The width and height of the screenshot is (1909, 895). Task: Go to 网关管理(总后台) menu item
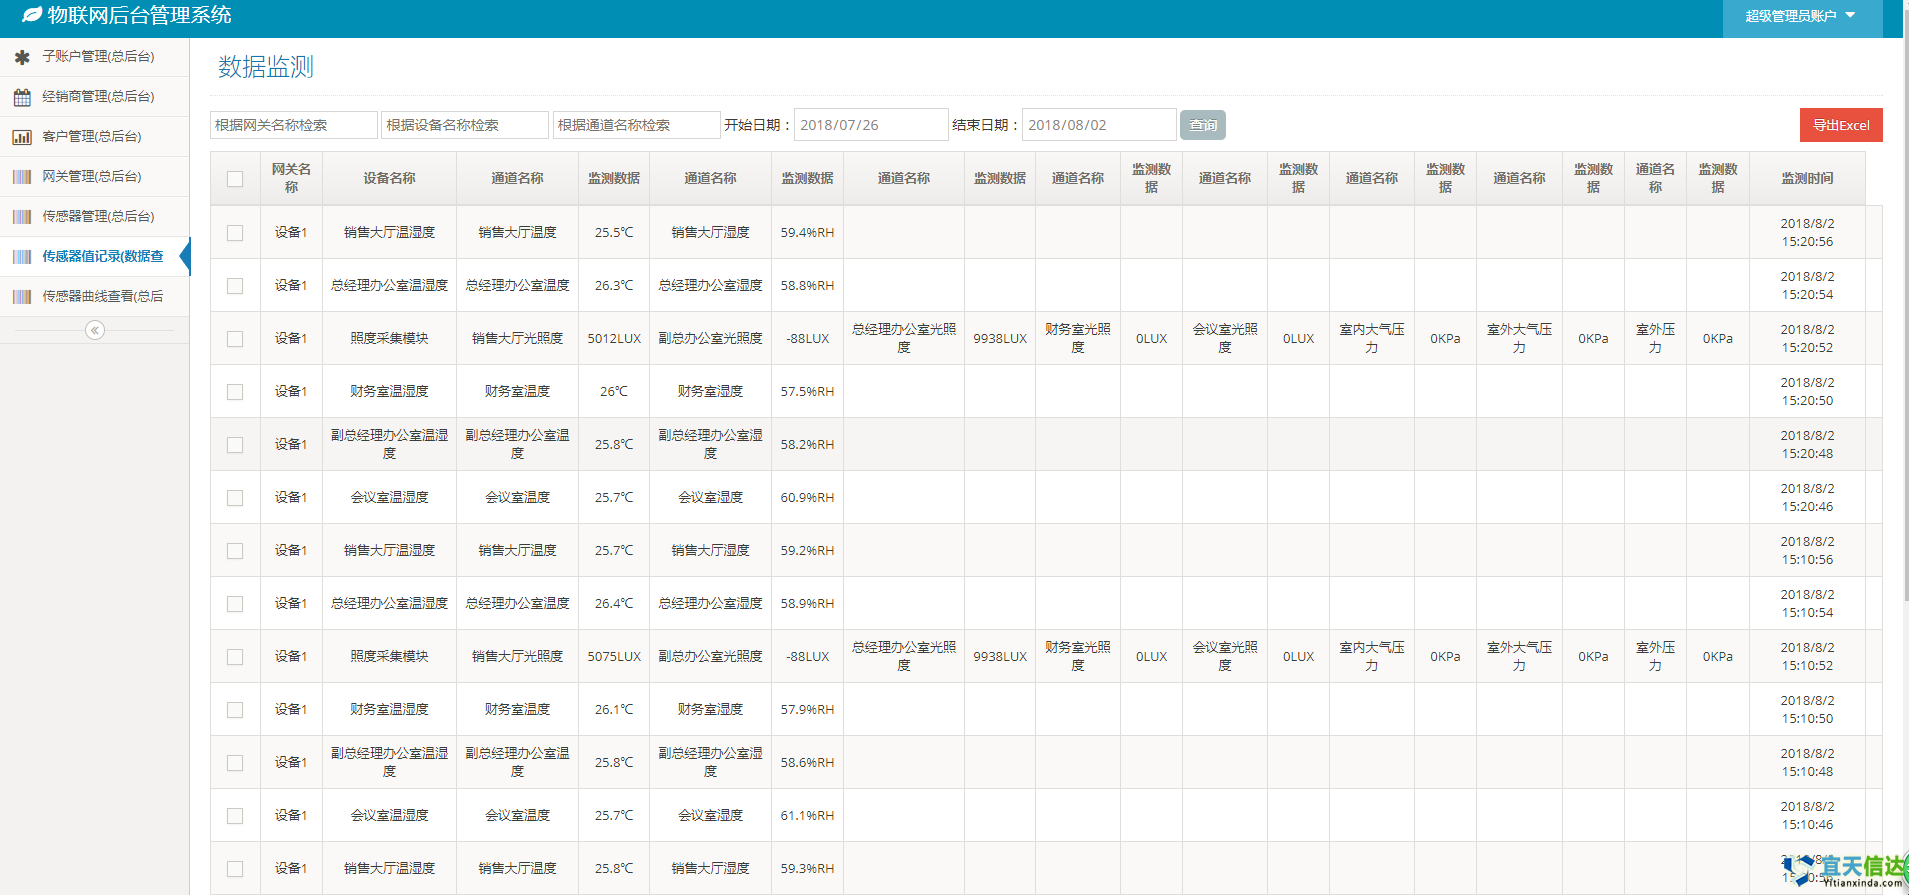[x=92, y=177]
